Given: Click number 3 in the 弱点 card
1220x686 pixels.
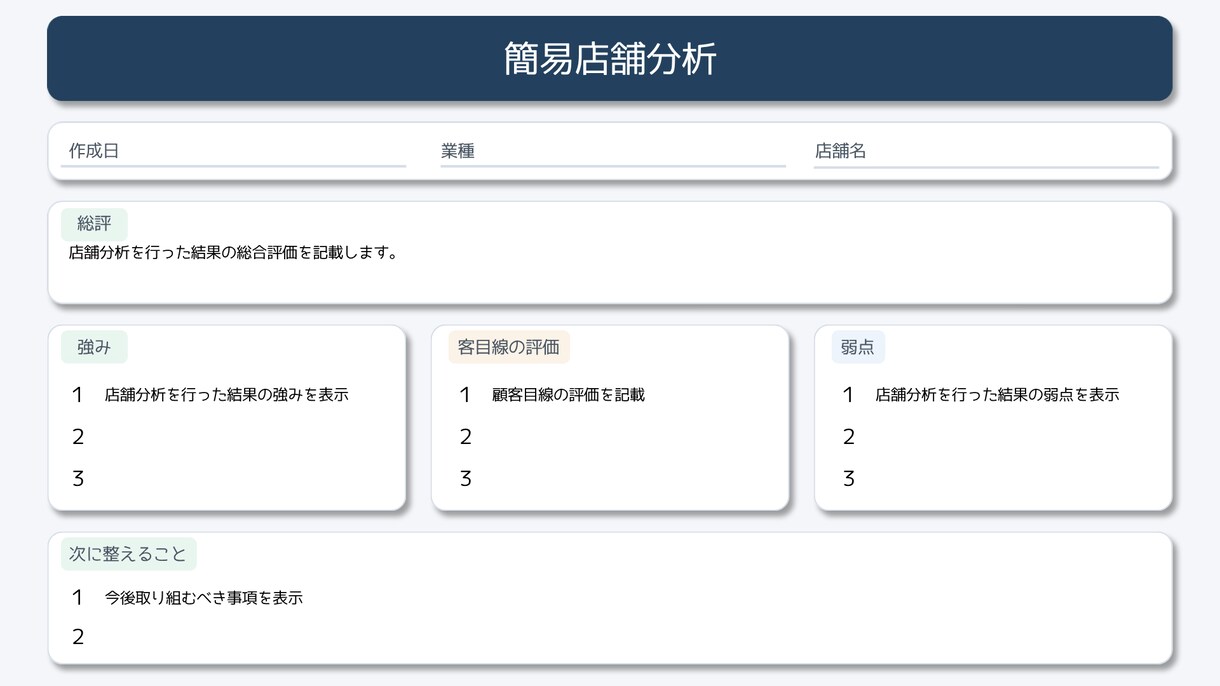Looking at the screenshot, I should coord(848,479).
